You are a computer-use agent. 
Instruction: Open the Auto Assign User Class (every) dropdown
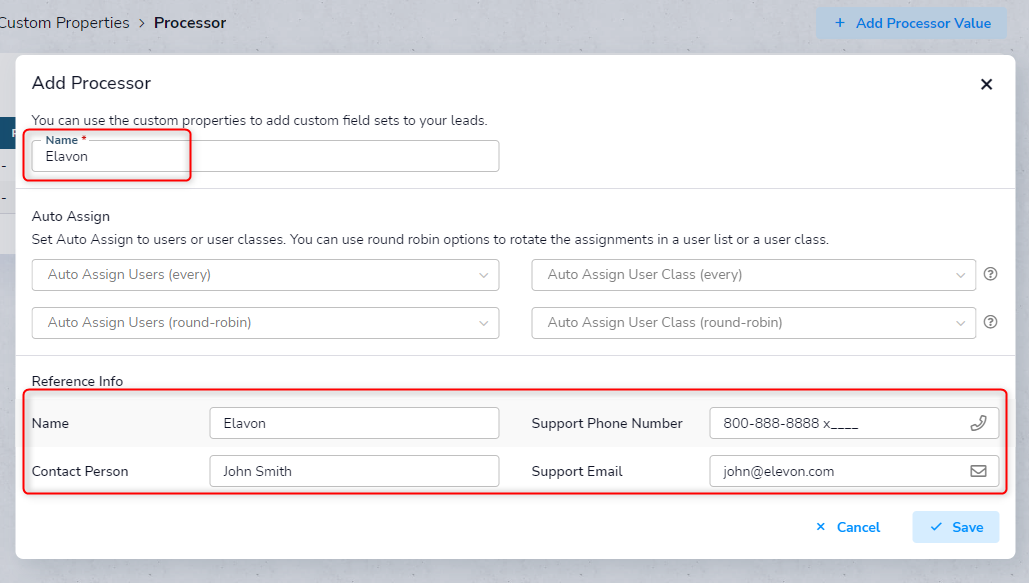(753, 275)
